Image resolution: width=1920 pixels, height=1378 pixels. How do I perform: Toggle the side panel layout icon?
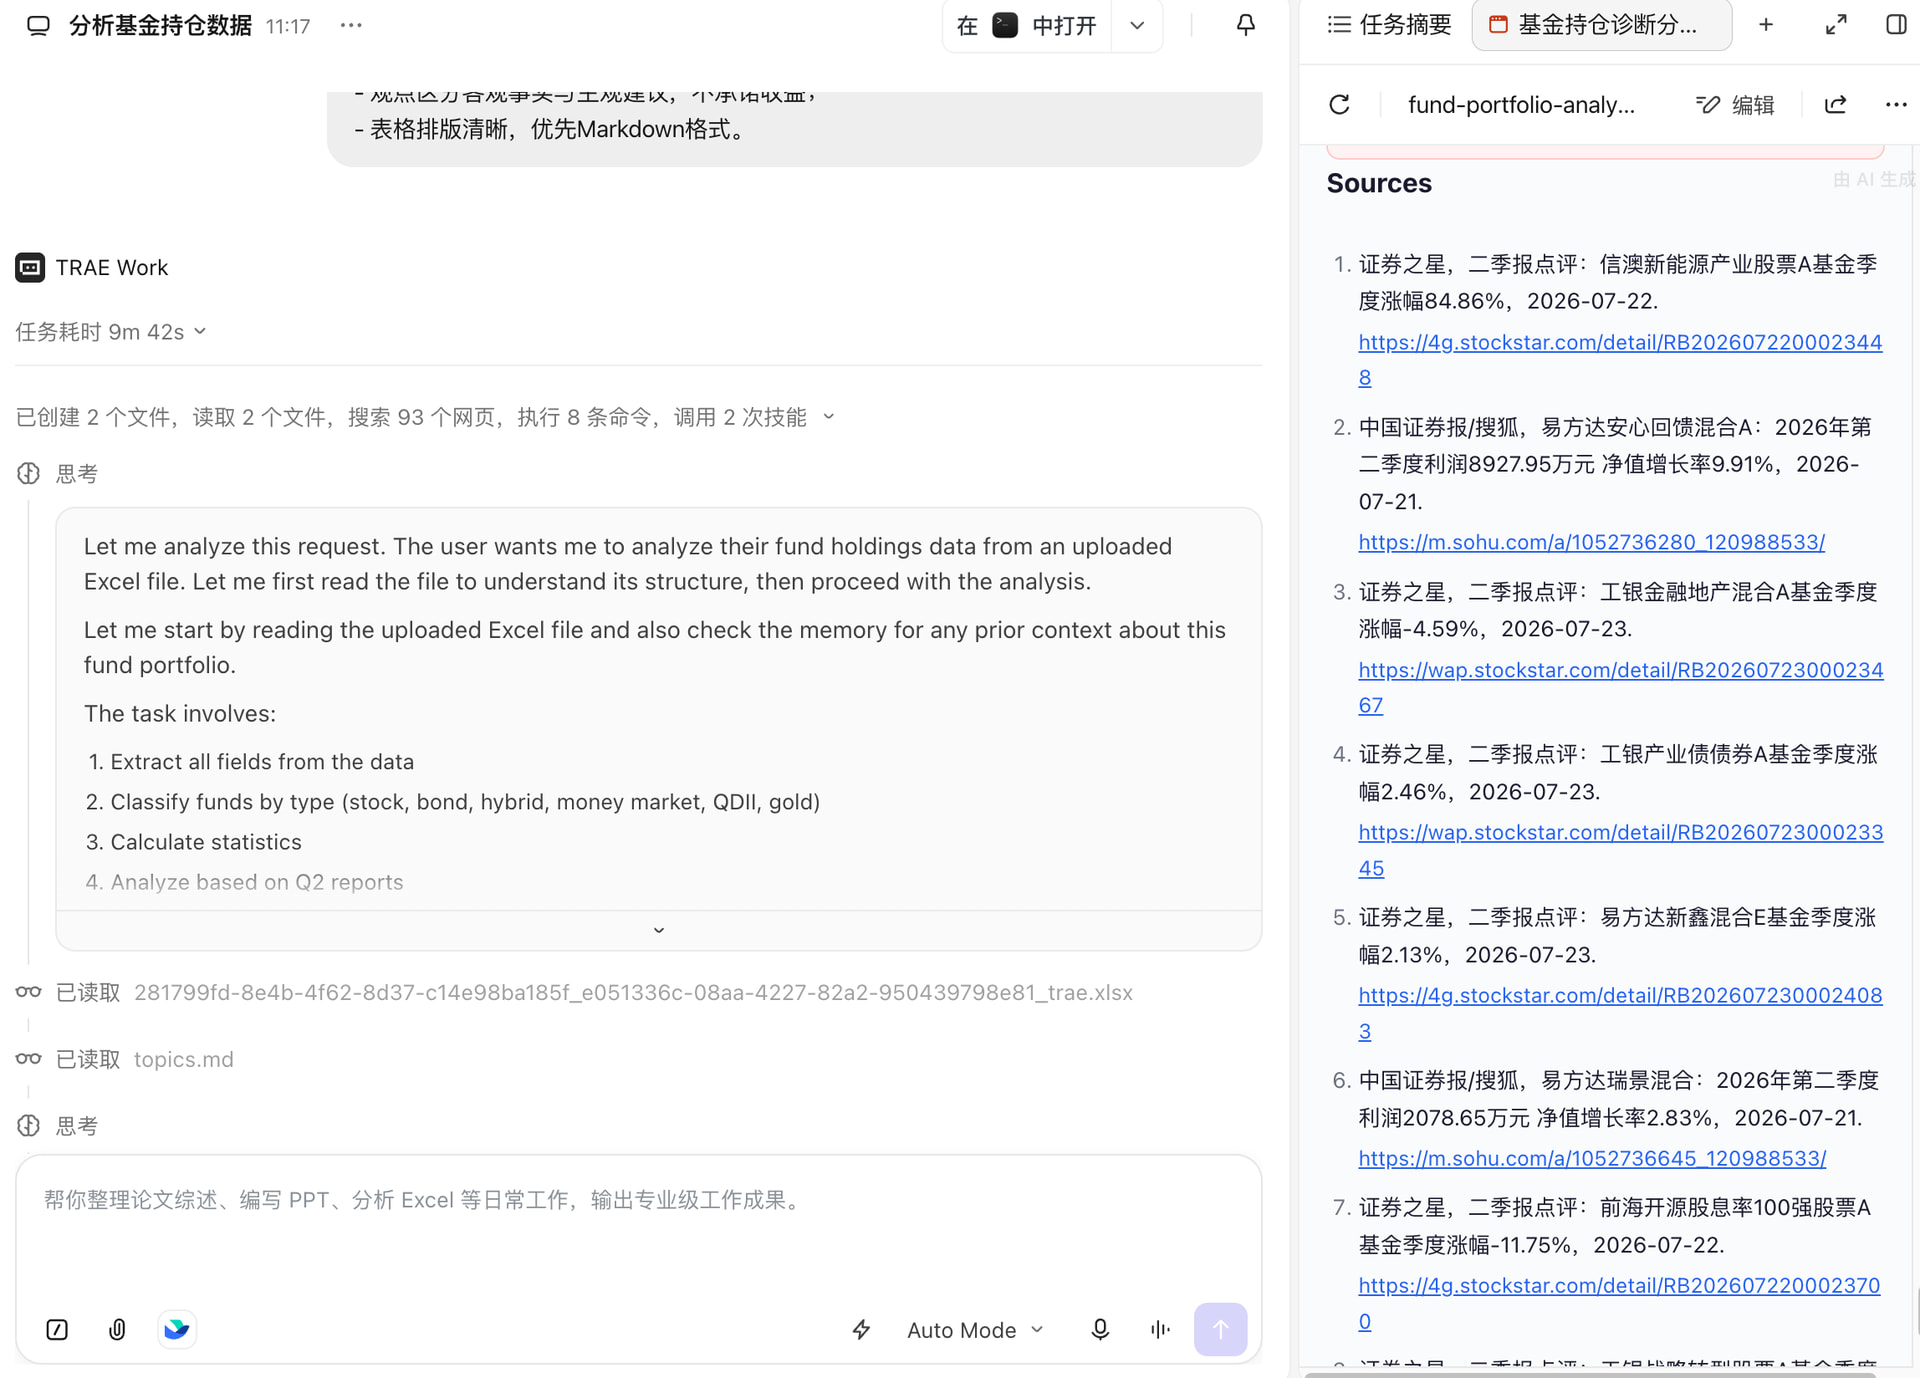click(x=1896, y=25)
